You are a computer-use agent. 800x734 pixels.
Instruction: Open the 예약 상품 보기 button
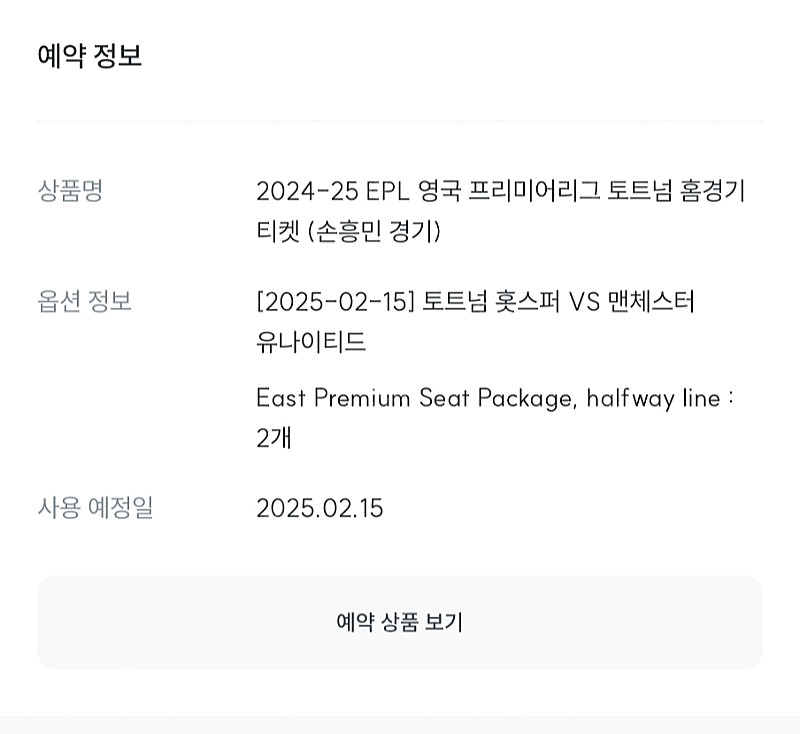pos(399,622)
